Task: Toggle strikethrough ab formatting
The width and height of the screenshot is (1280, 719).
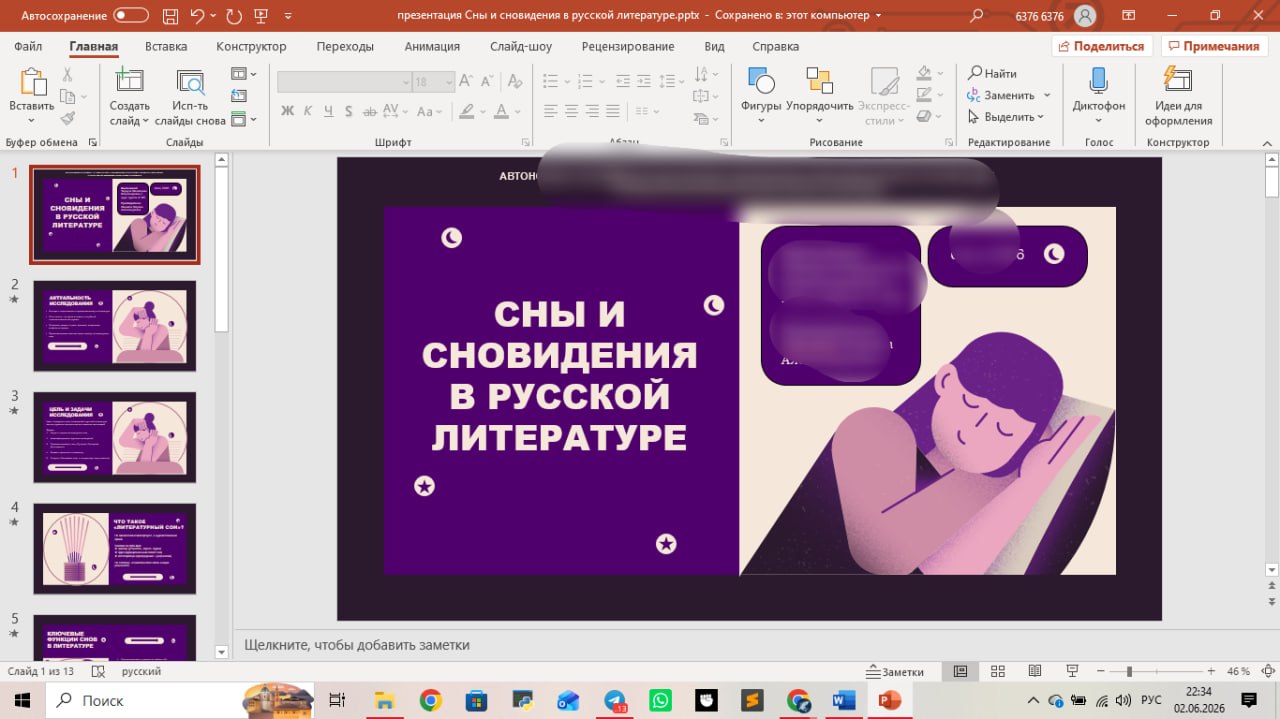Action: click(x=372, y=111)
